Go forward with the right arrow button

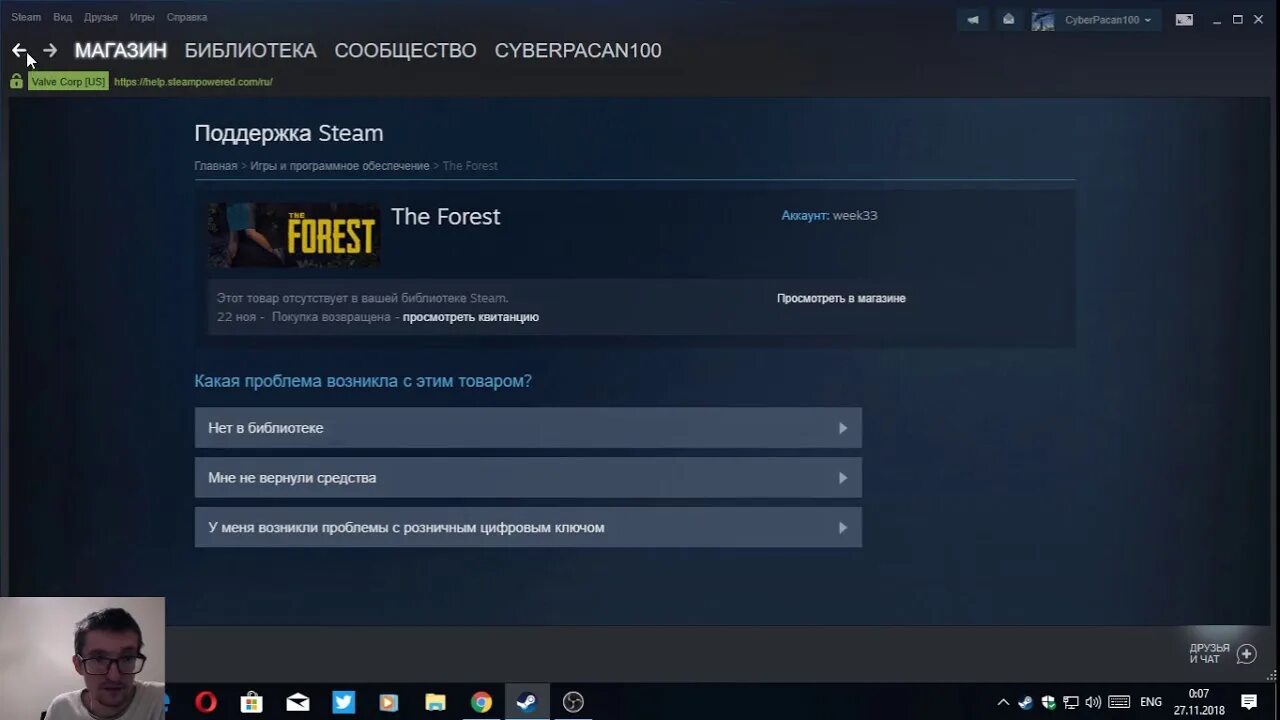(50, 50)
